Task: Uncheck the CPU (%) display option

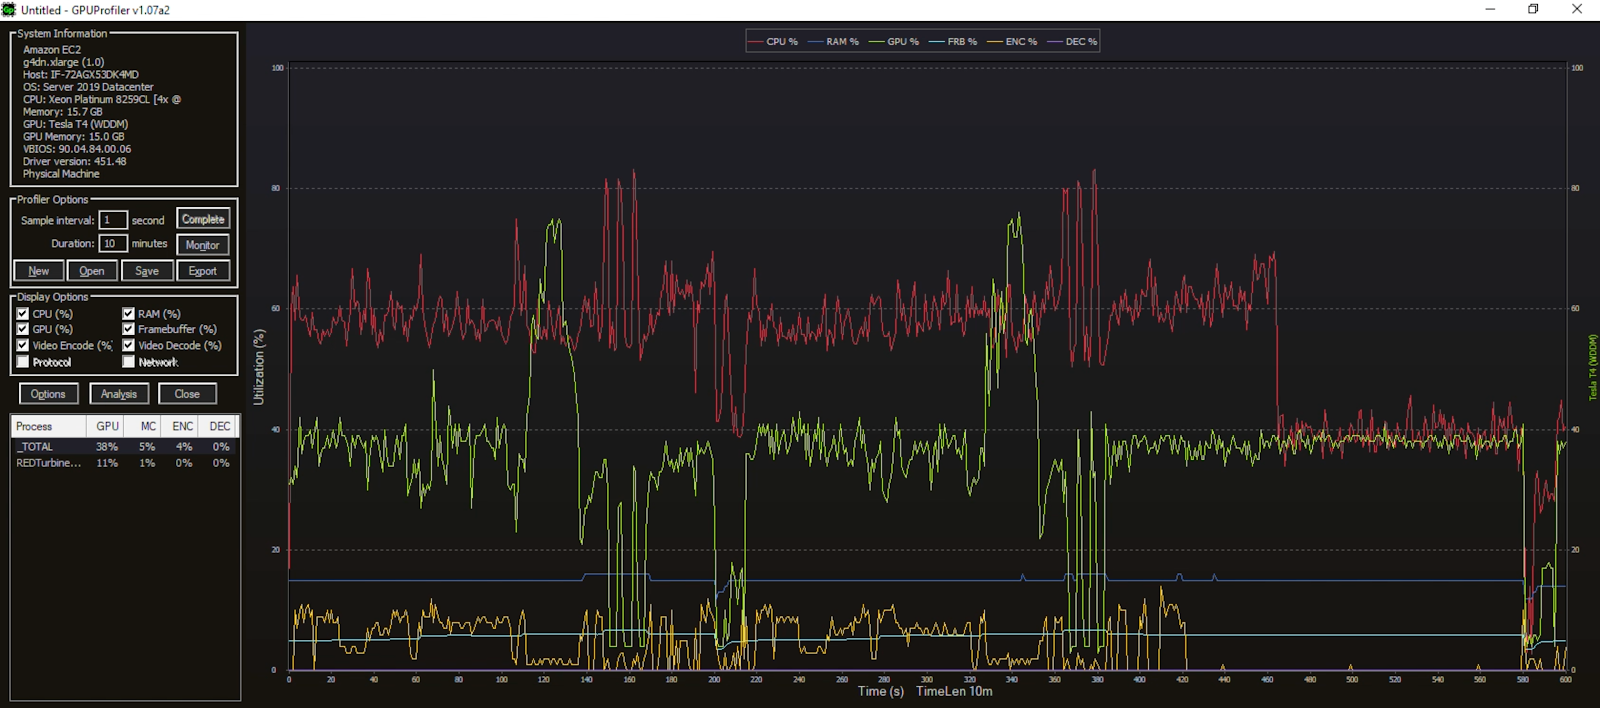Action: point(23,314)
